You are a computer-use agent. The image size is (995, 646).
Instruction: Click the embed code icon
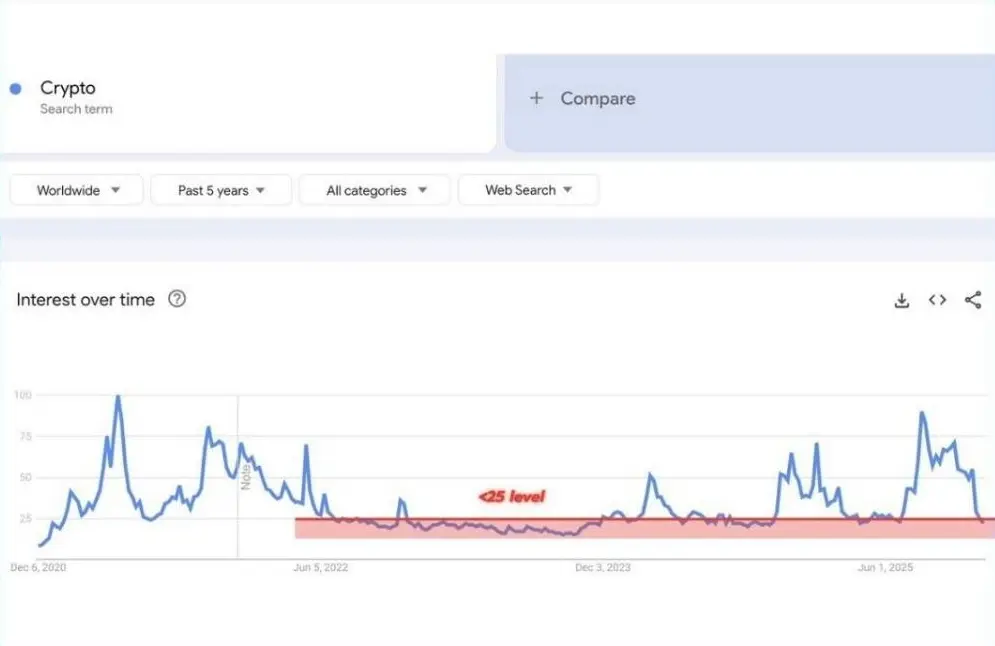pos(937,300)
